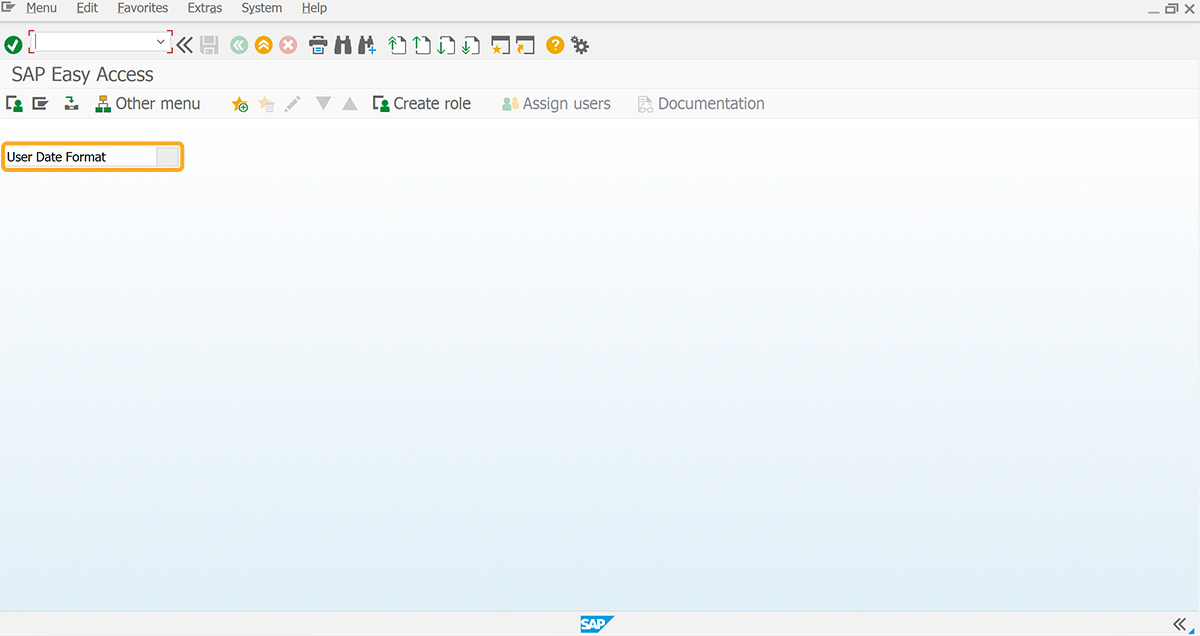Open the Menu menu

41,8
